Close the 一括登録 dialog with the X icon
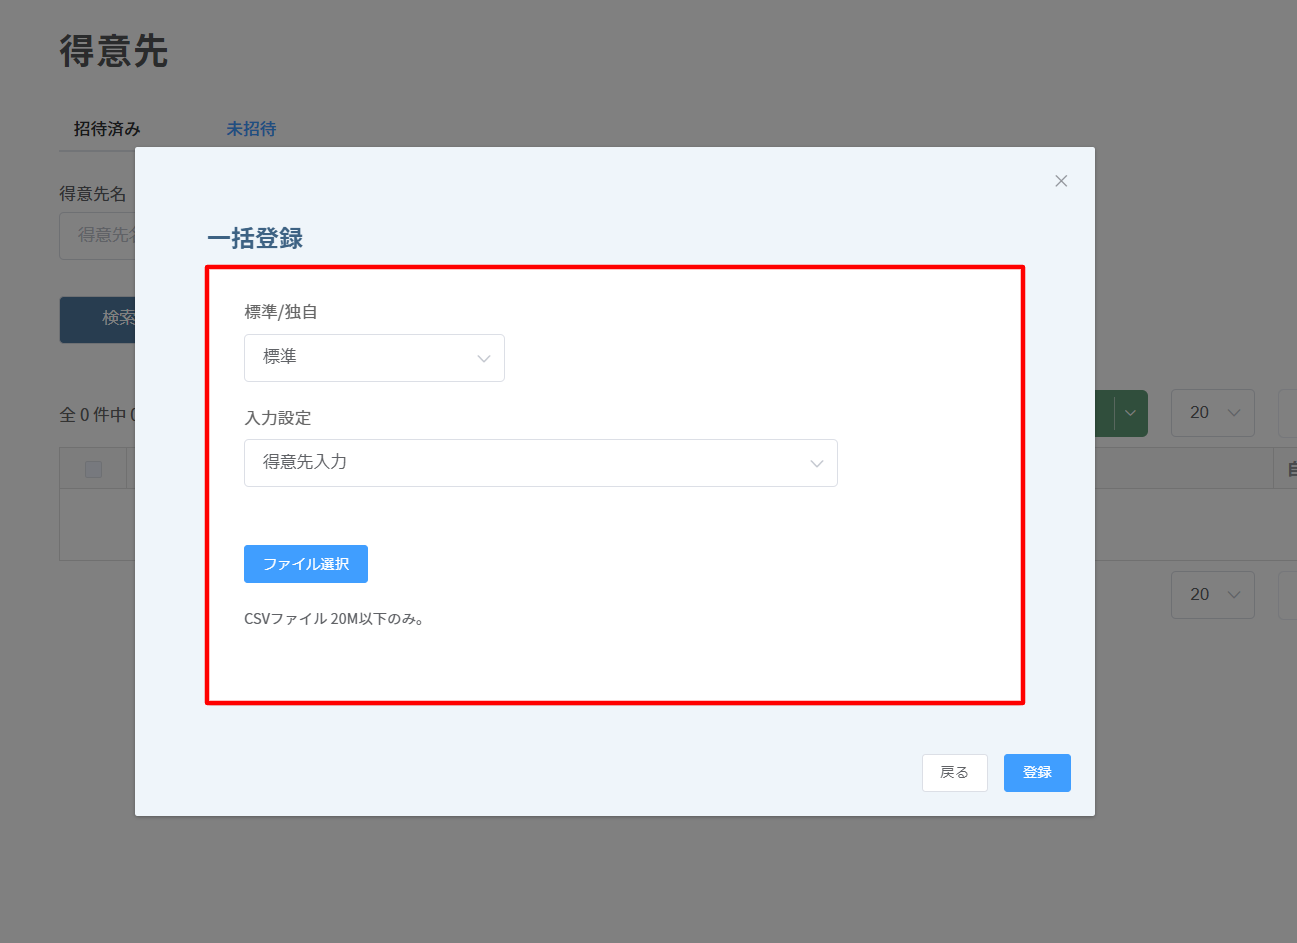1297x943 pixels. click(x=1061, y=181)
